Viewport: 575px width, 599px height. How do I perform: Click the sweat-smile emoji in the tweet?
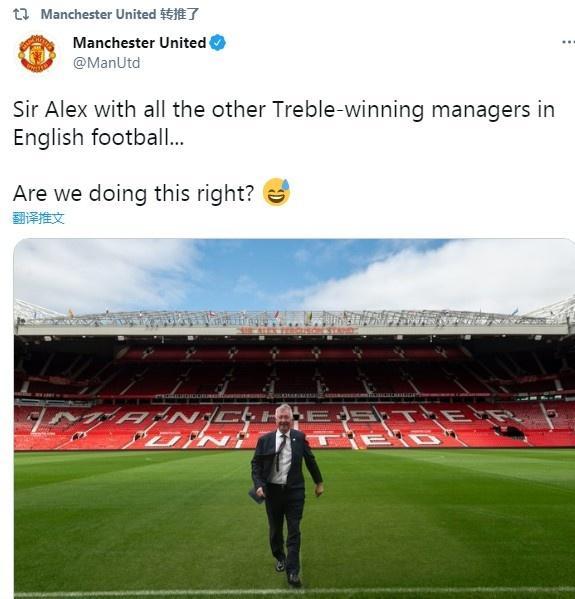coord(276,192)
